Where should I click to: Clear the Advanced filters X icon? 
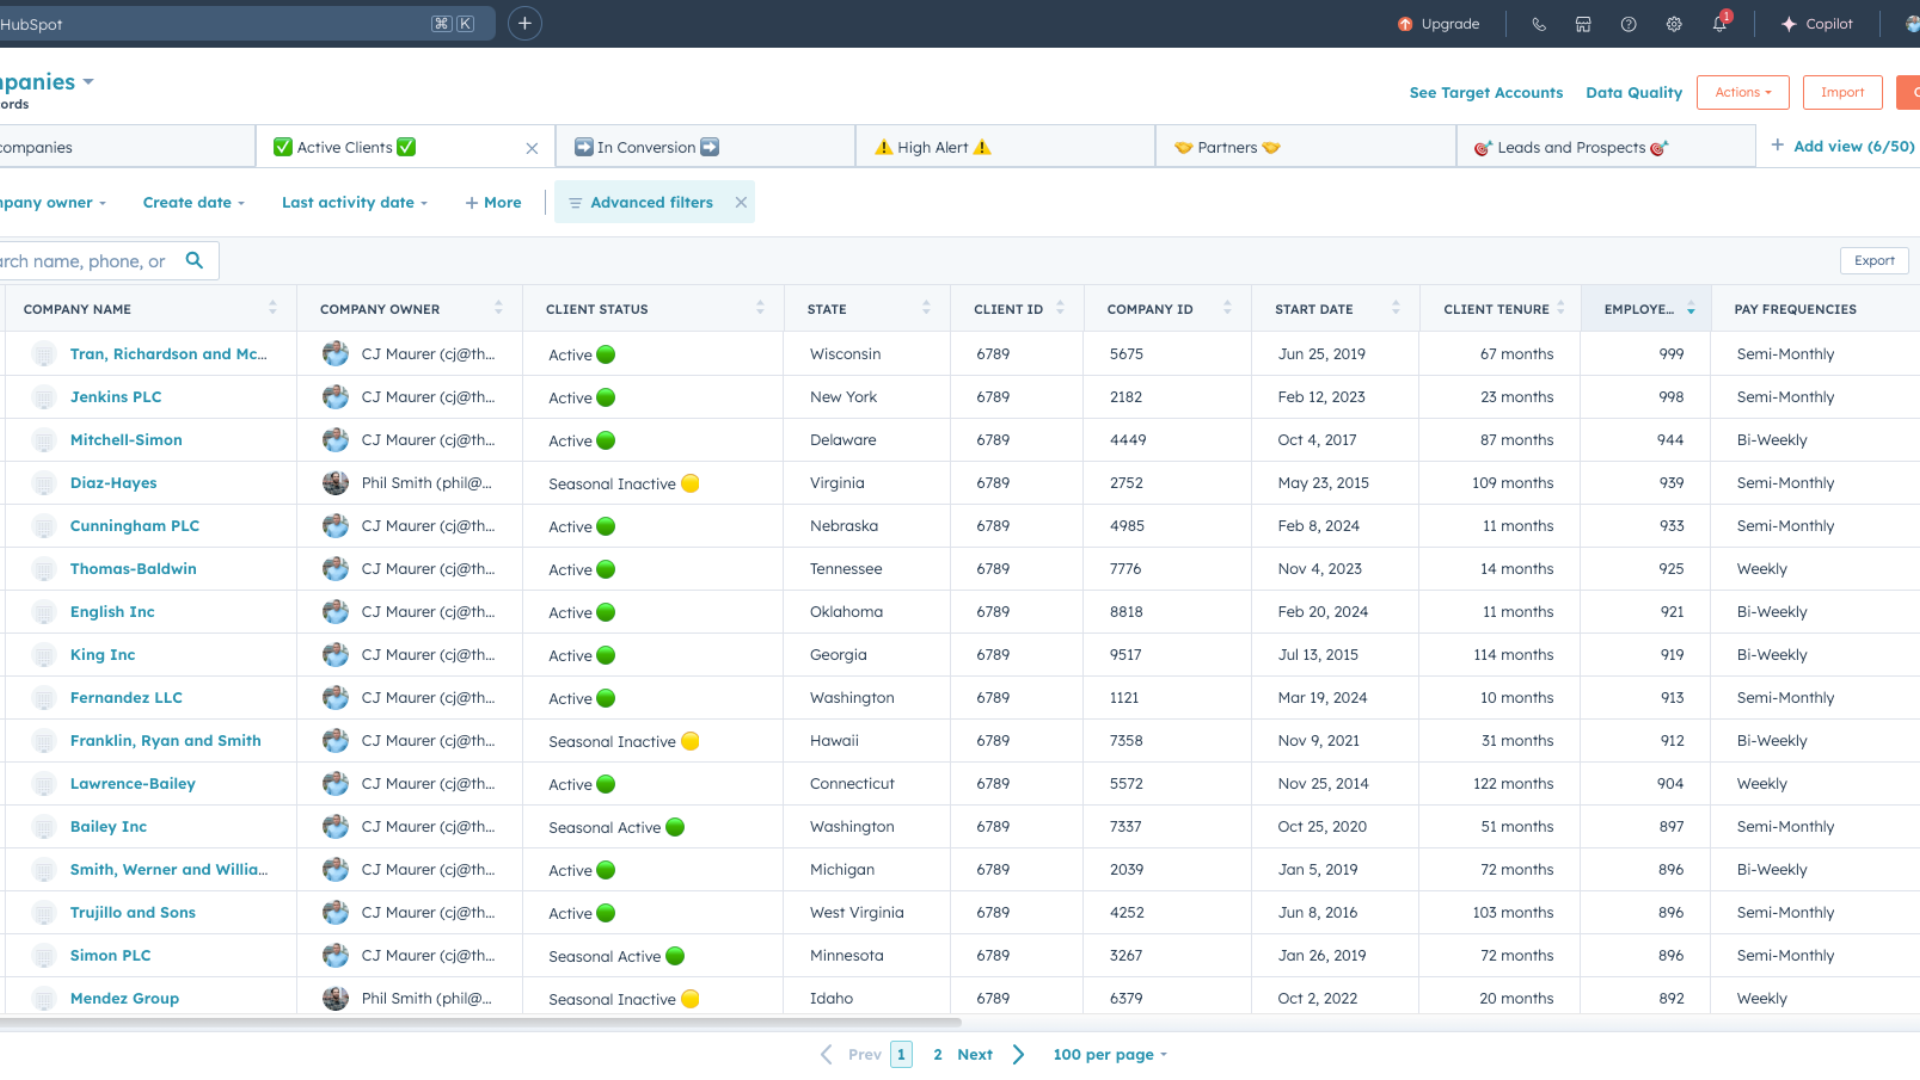pyautogui.click(x=741, y=202)
